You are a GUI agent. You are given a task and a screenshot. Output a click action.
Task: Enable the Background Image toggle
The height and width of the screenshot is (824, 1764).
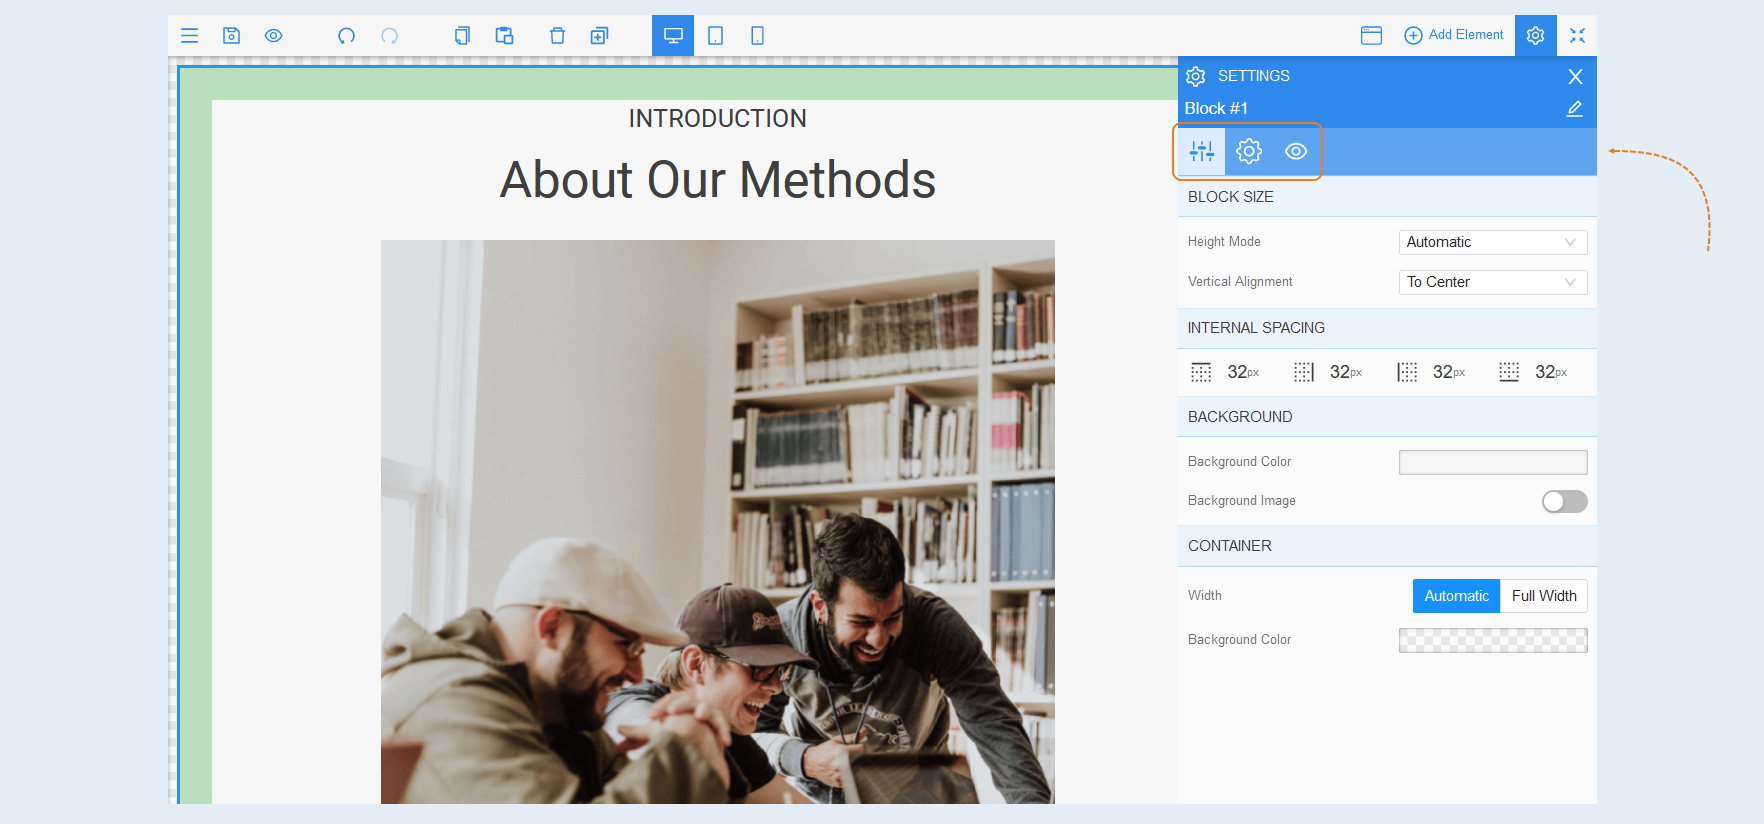1564,501
